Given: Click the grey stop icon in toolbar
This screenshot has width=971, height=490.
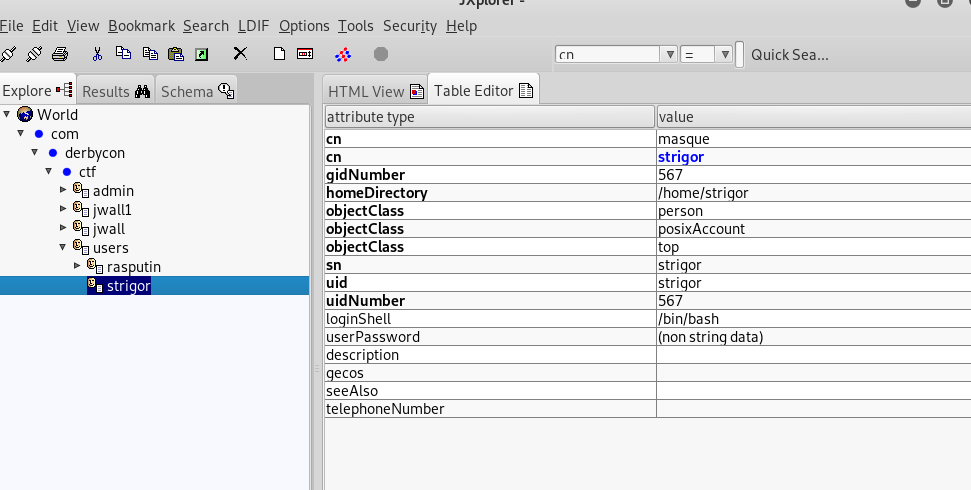Looking at the screenshot, I should (381, 54).
